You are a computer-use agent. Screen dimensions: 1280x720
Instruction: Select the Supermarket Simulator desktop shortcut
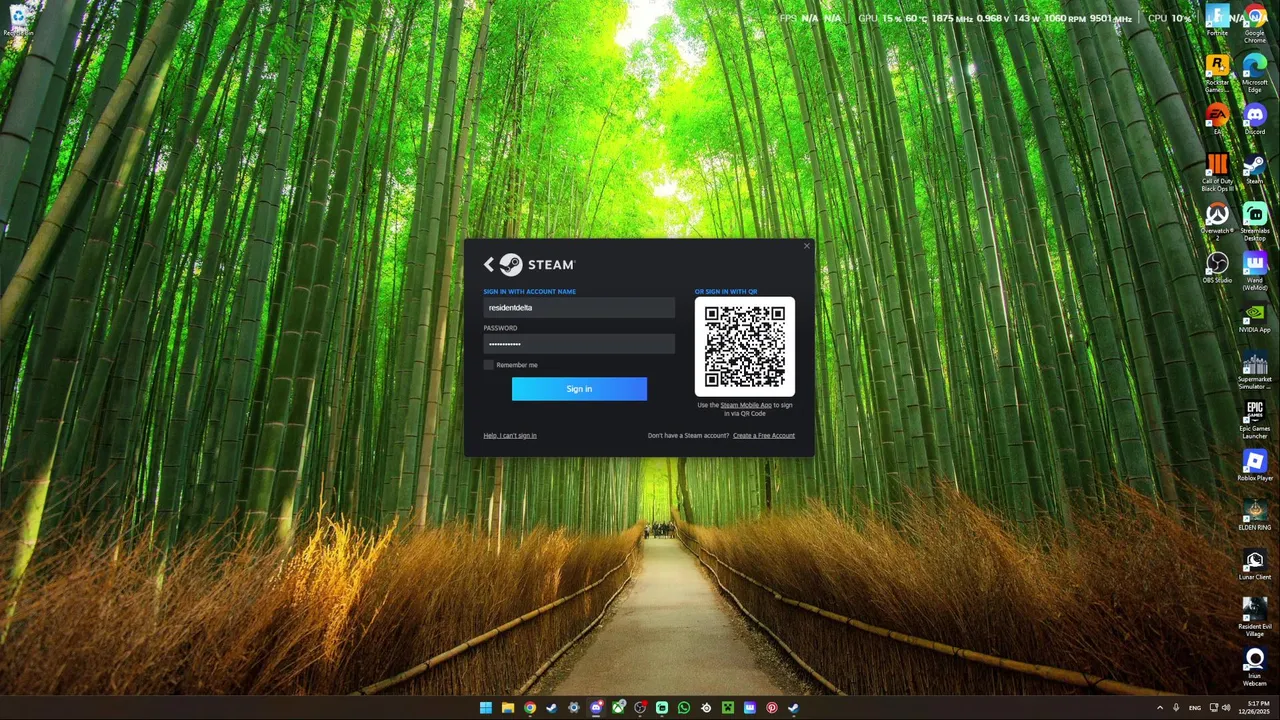[1254, 371]
